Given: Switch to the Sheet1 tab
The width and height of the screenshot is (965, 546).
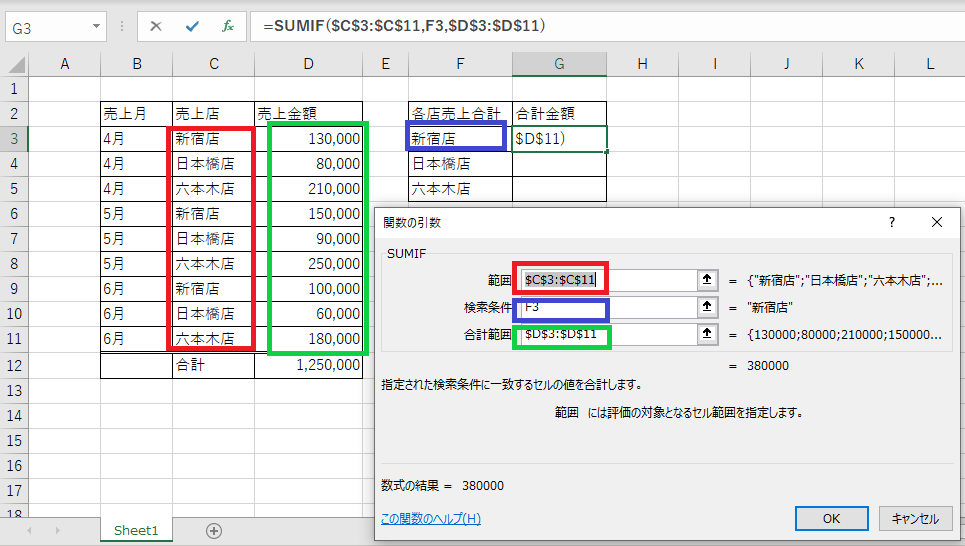Looking at the screenshot, I should pyautogui.click(x=136, y=531).
